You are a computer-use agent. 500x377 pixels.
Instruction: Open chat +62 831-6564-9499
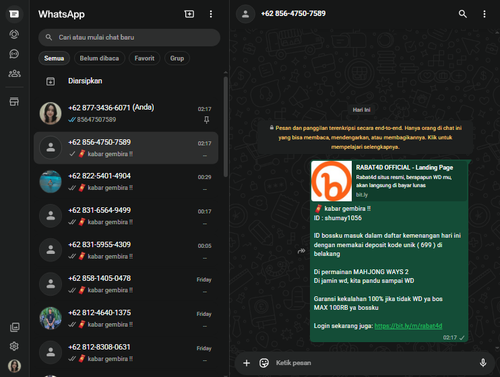point(126,216)
